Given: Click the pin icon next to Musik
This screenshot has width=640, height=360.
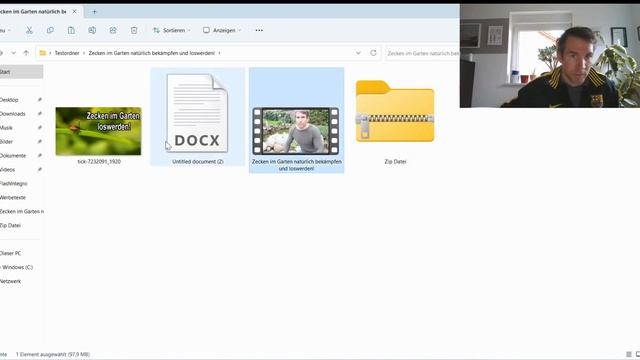Looking at the screenshot, I should pos(40,127).
